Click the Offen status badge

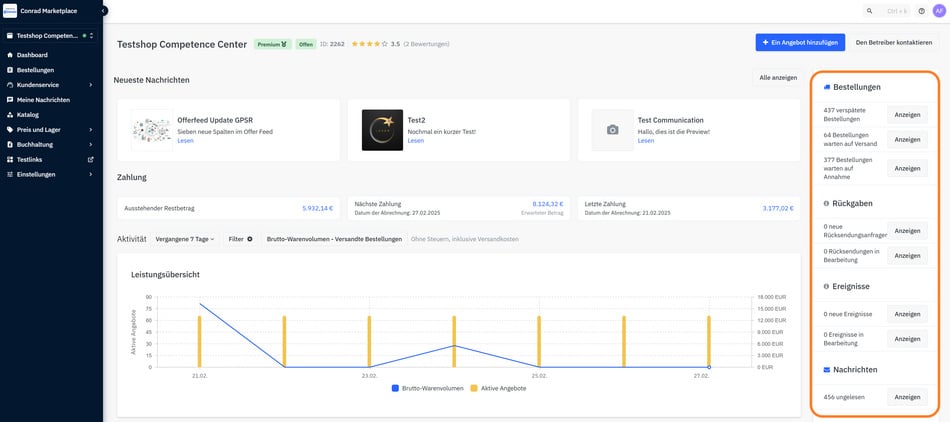306,44
